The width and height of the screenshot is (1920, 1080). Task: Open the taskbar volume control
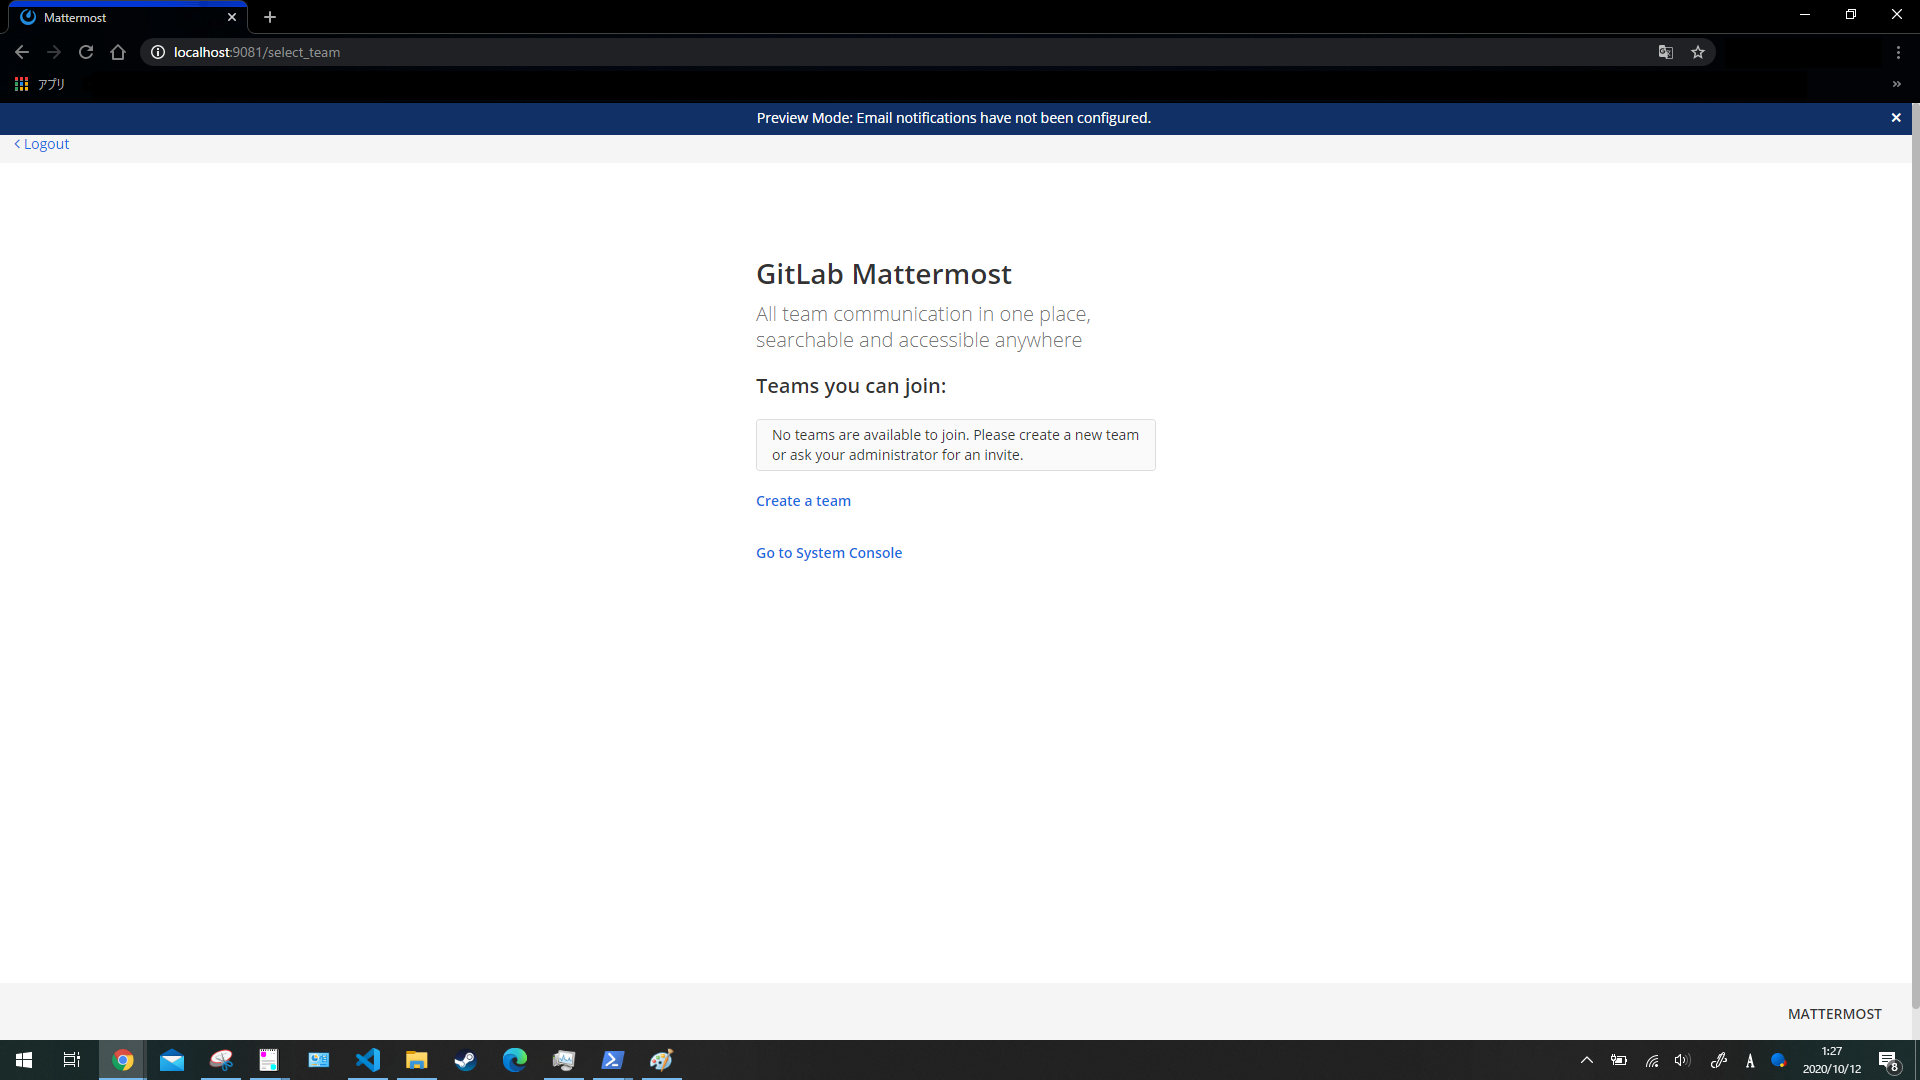(x=1682, y=1060)
